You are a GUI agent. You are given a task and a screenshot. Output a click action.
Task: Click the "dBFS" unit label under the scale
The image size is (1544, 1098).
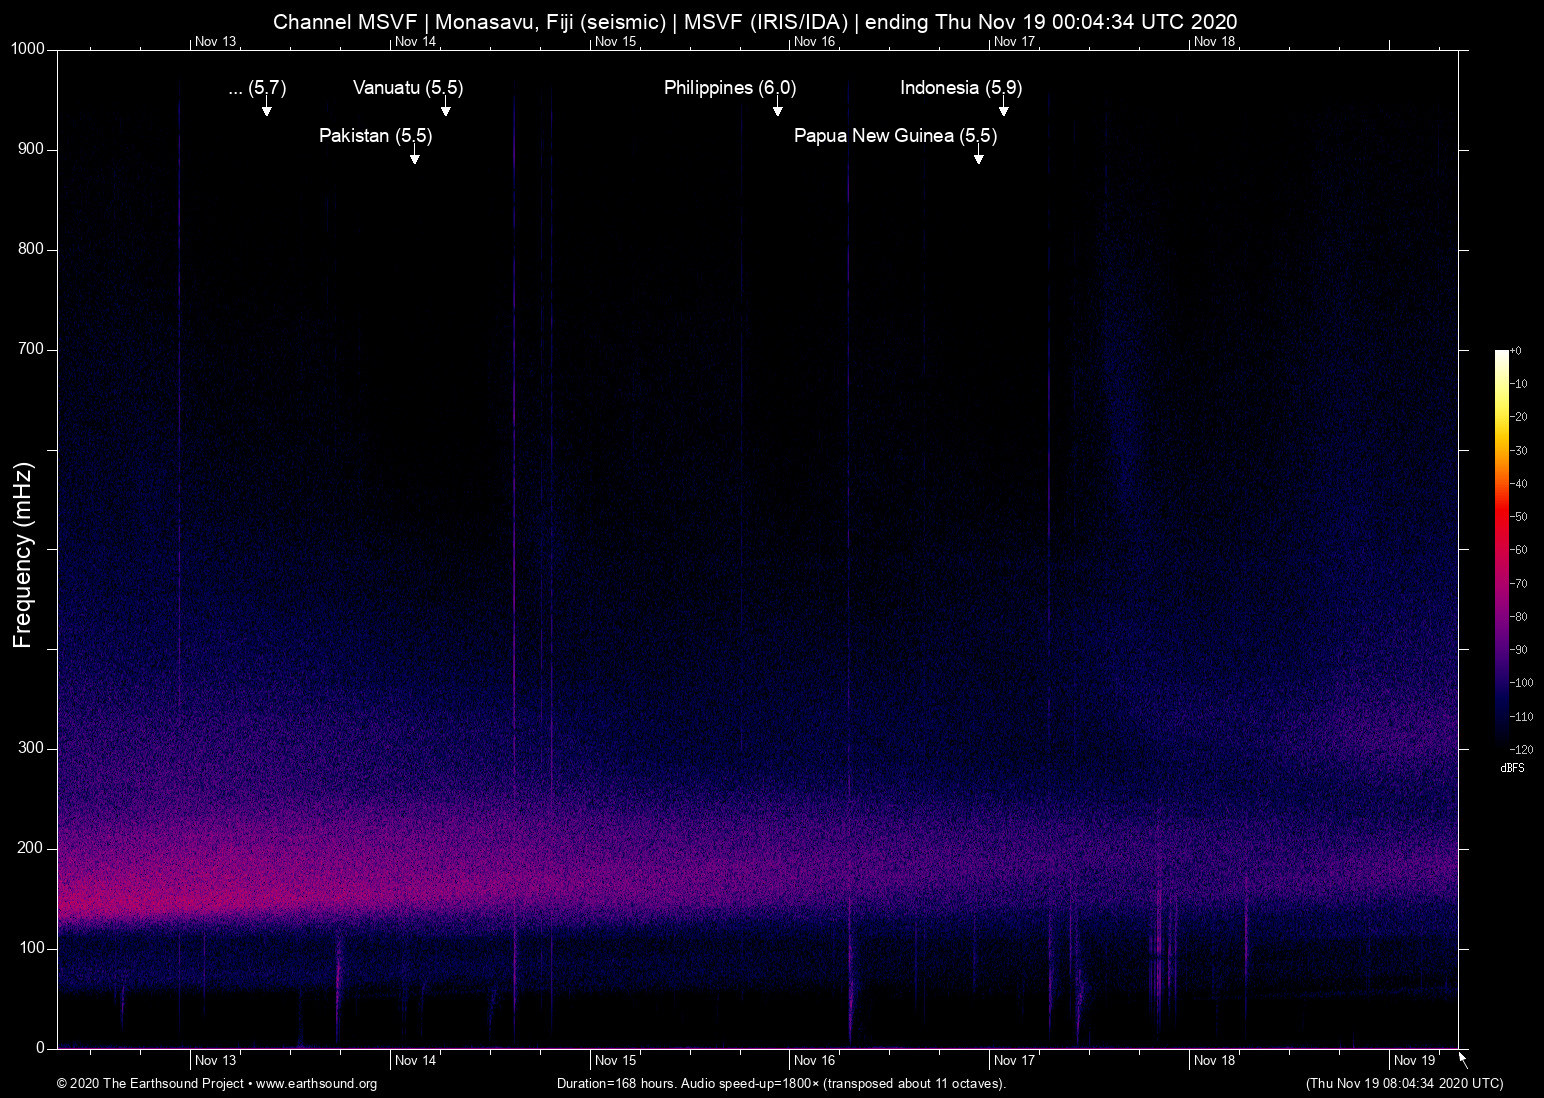point(1513,768)
